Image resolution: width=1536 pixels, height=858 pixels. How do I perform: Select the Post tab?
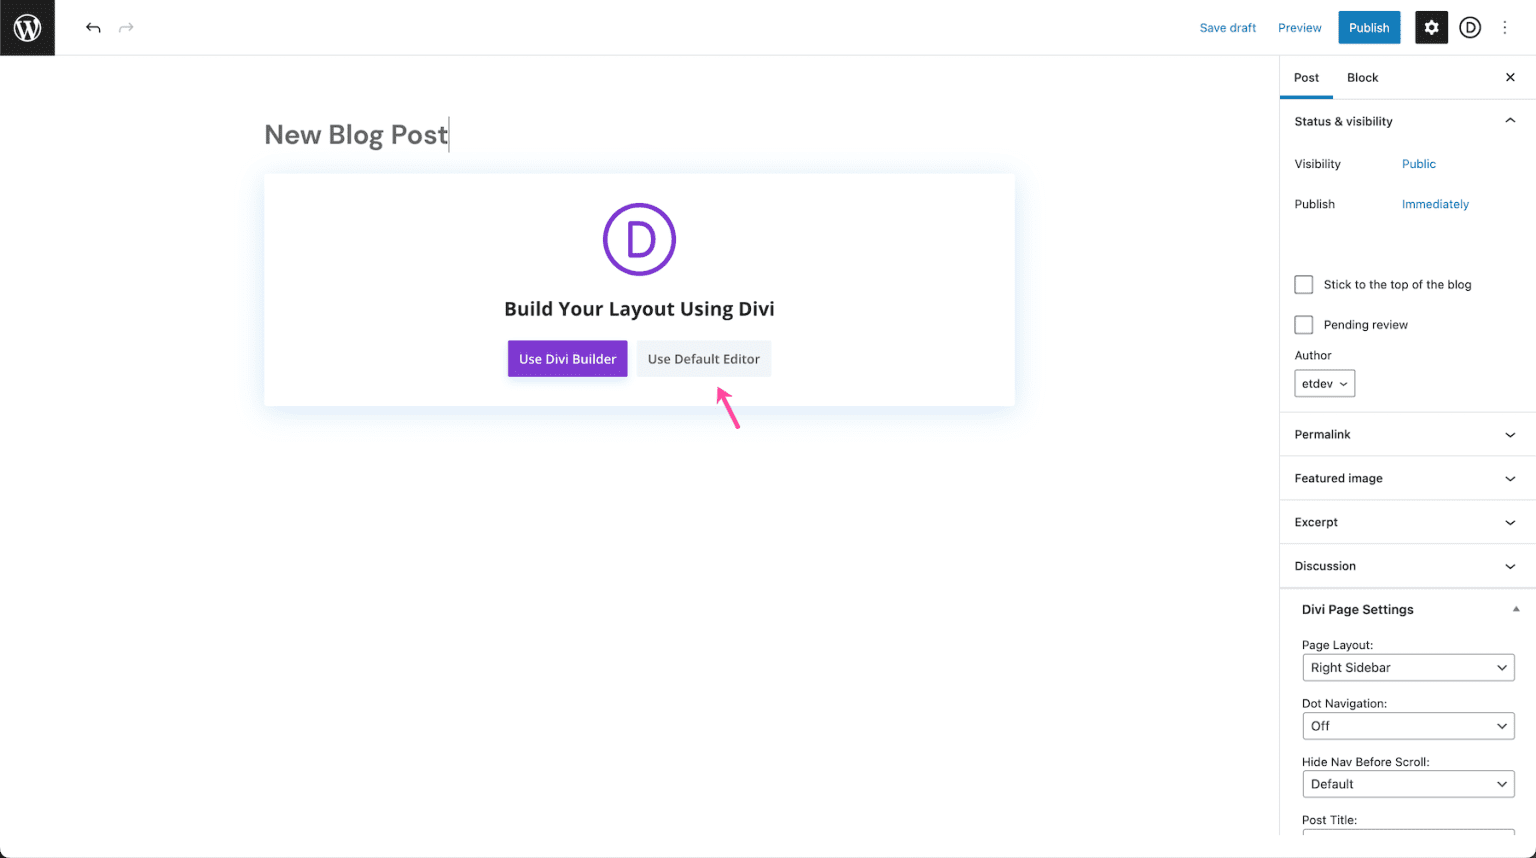(x=1306, y=77)
